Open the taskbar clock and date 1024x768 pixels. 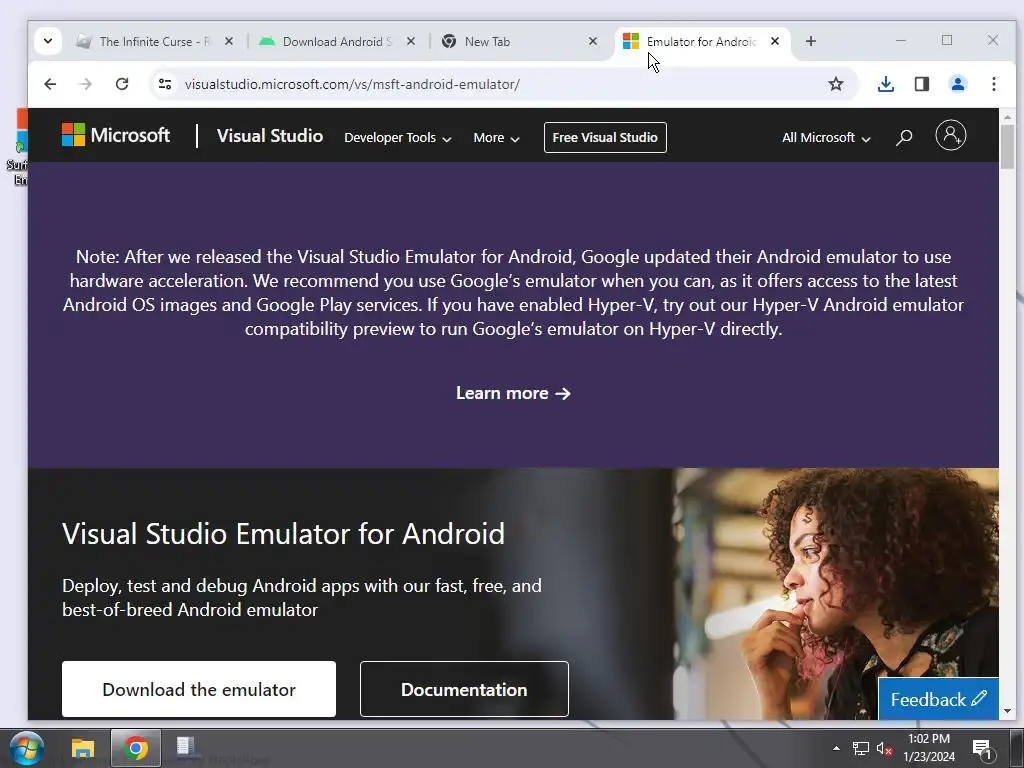coord(929,748)
